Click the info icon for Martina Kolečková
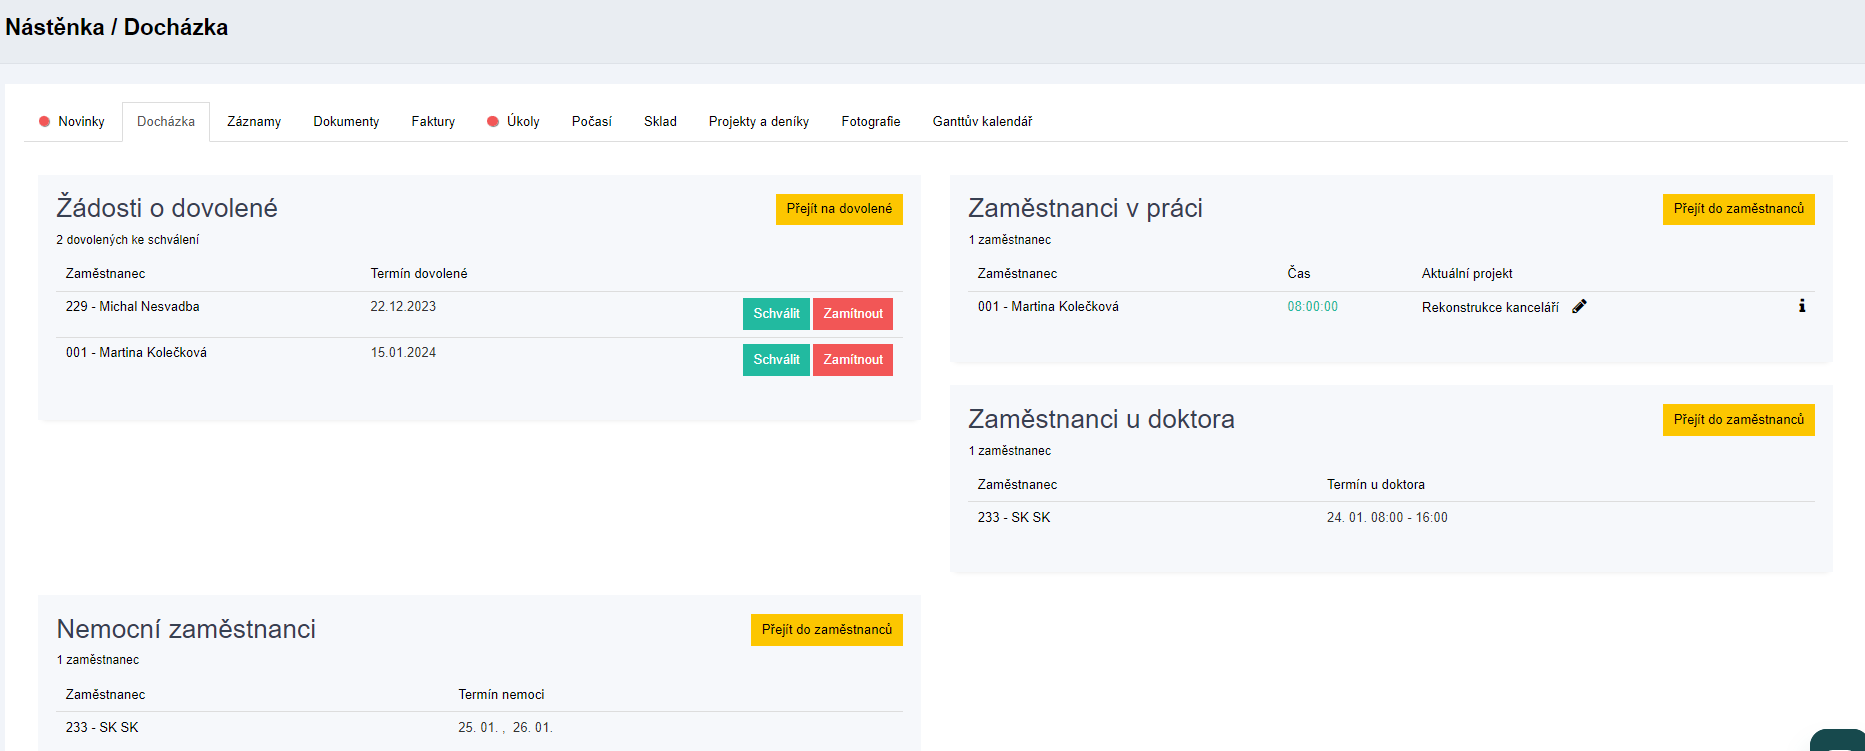Image resolution: width=1865 pixels, height=751 pixels. click(x=1801, y=306)
